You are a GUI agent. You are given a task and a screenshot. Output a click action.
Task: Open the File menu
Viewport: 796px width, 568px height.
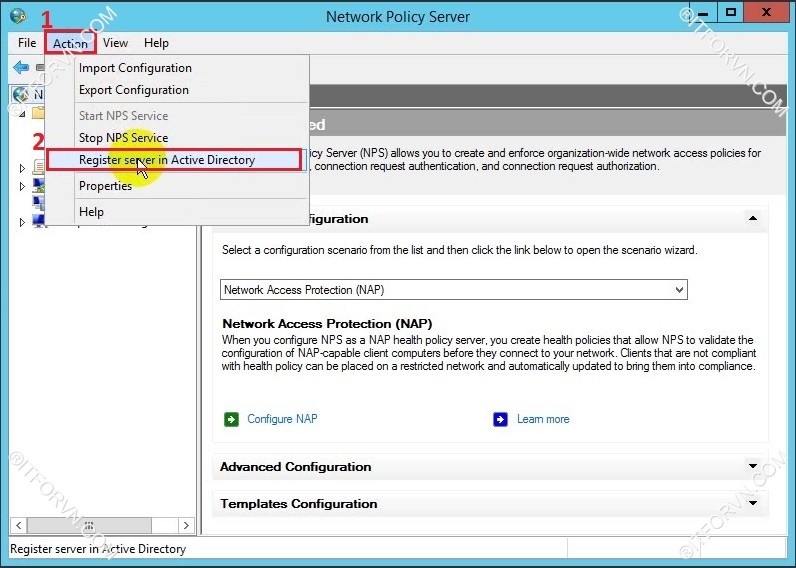click(27, 43)
